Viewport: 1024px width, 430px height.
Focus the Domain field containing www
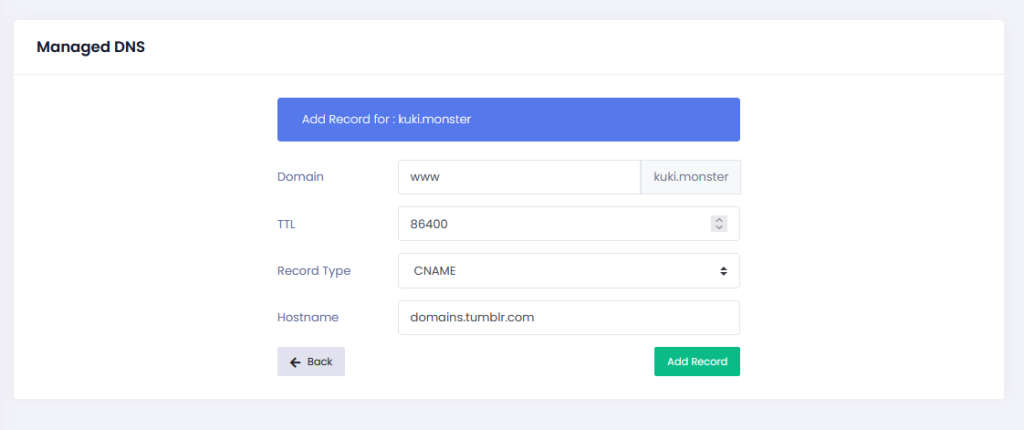pyautogui.click(x=518, y=177)
